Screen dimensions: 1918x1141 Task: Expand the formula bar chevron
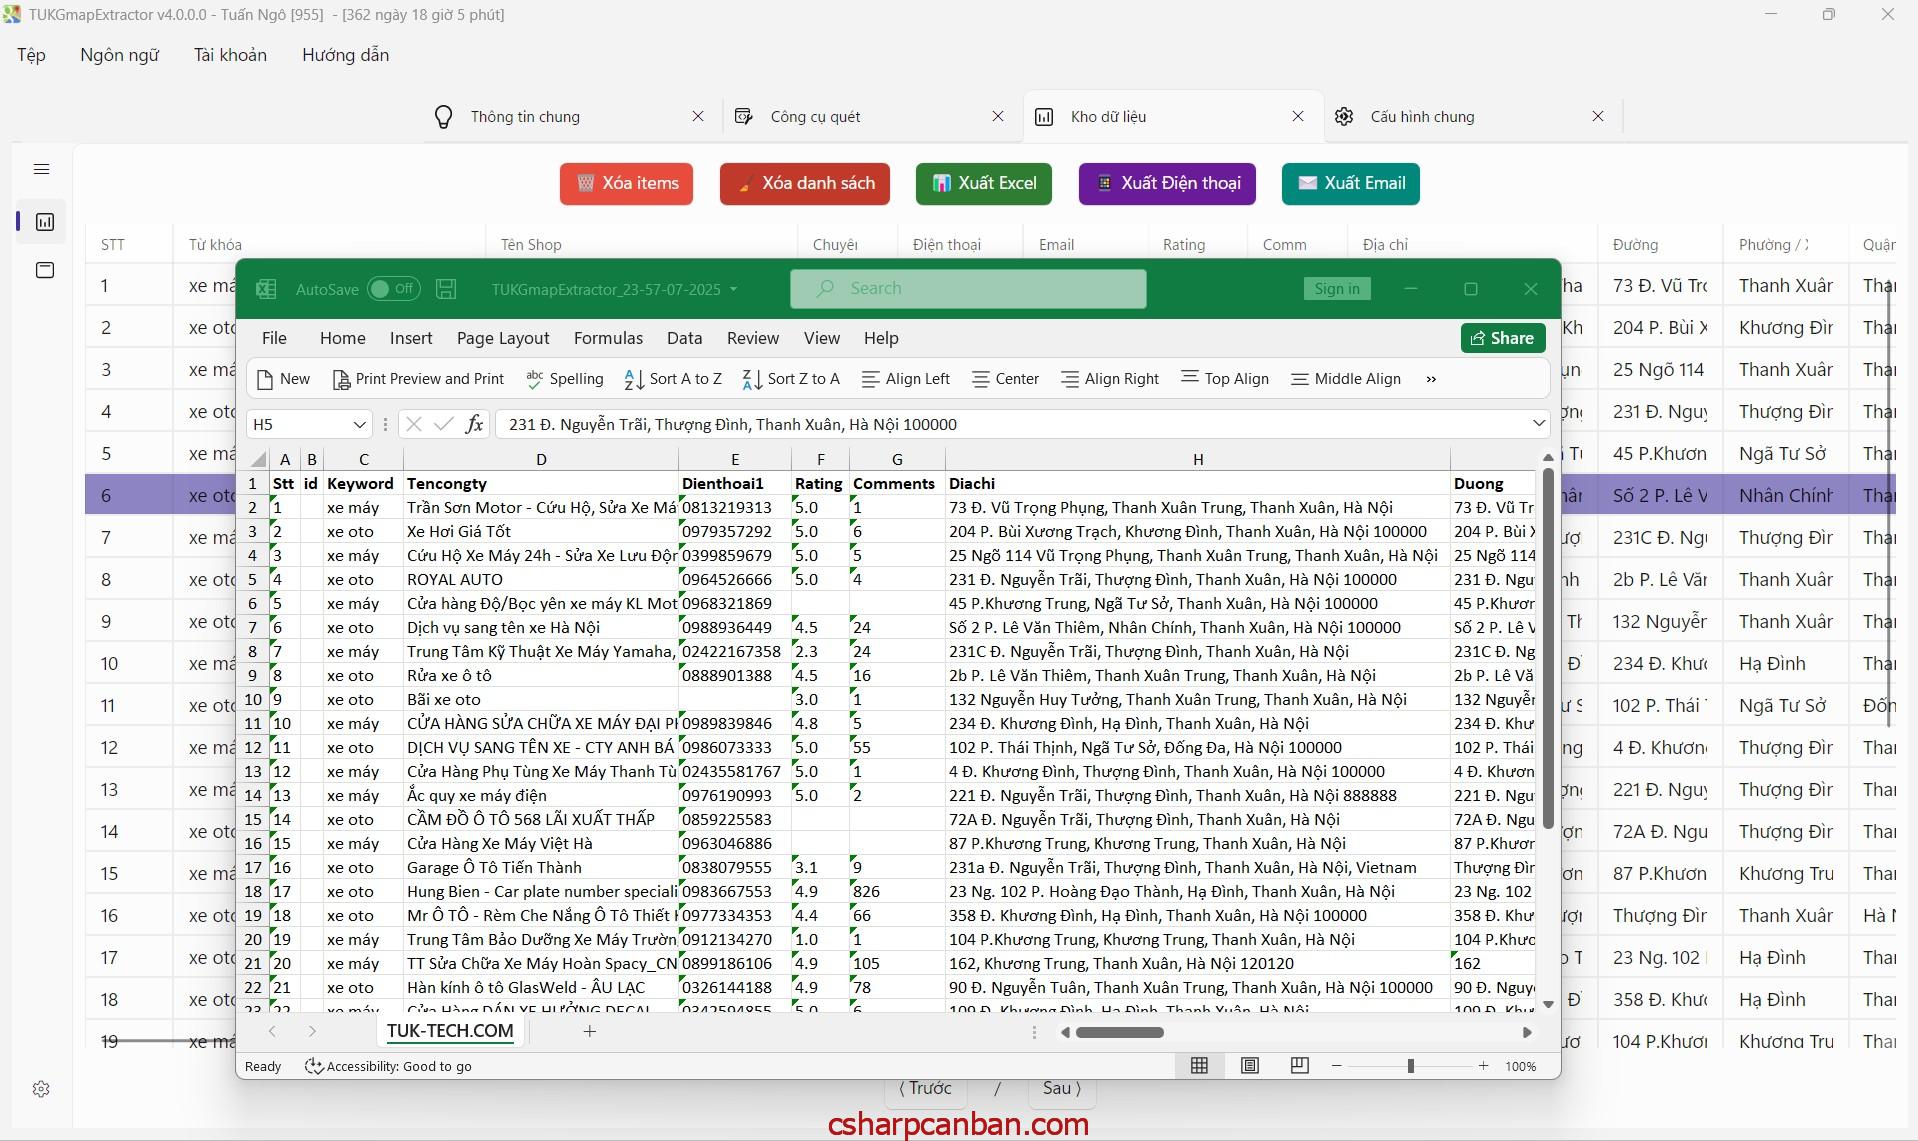pyautogui.click(x=1538, y=424)
